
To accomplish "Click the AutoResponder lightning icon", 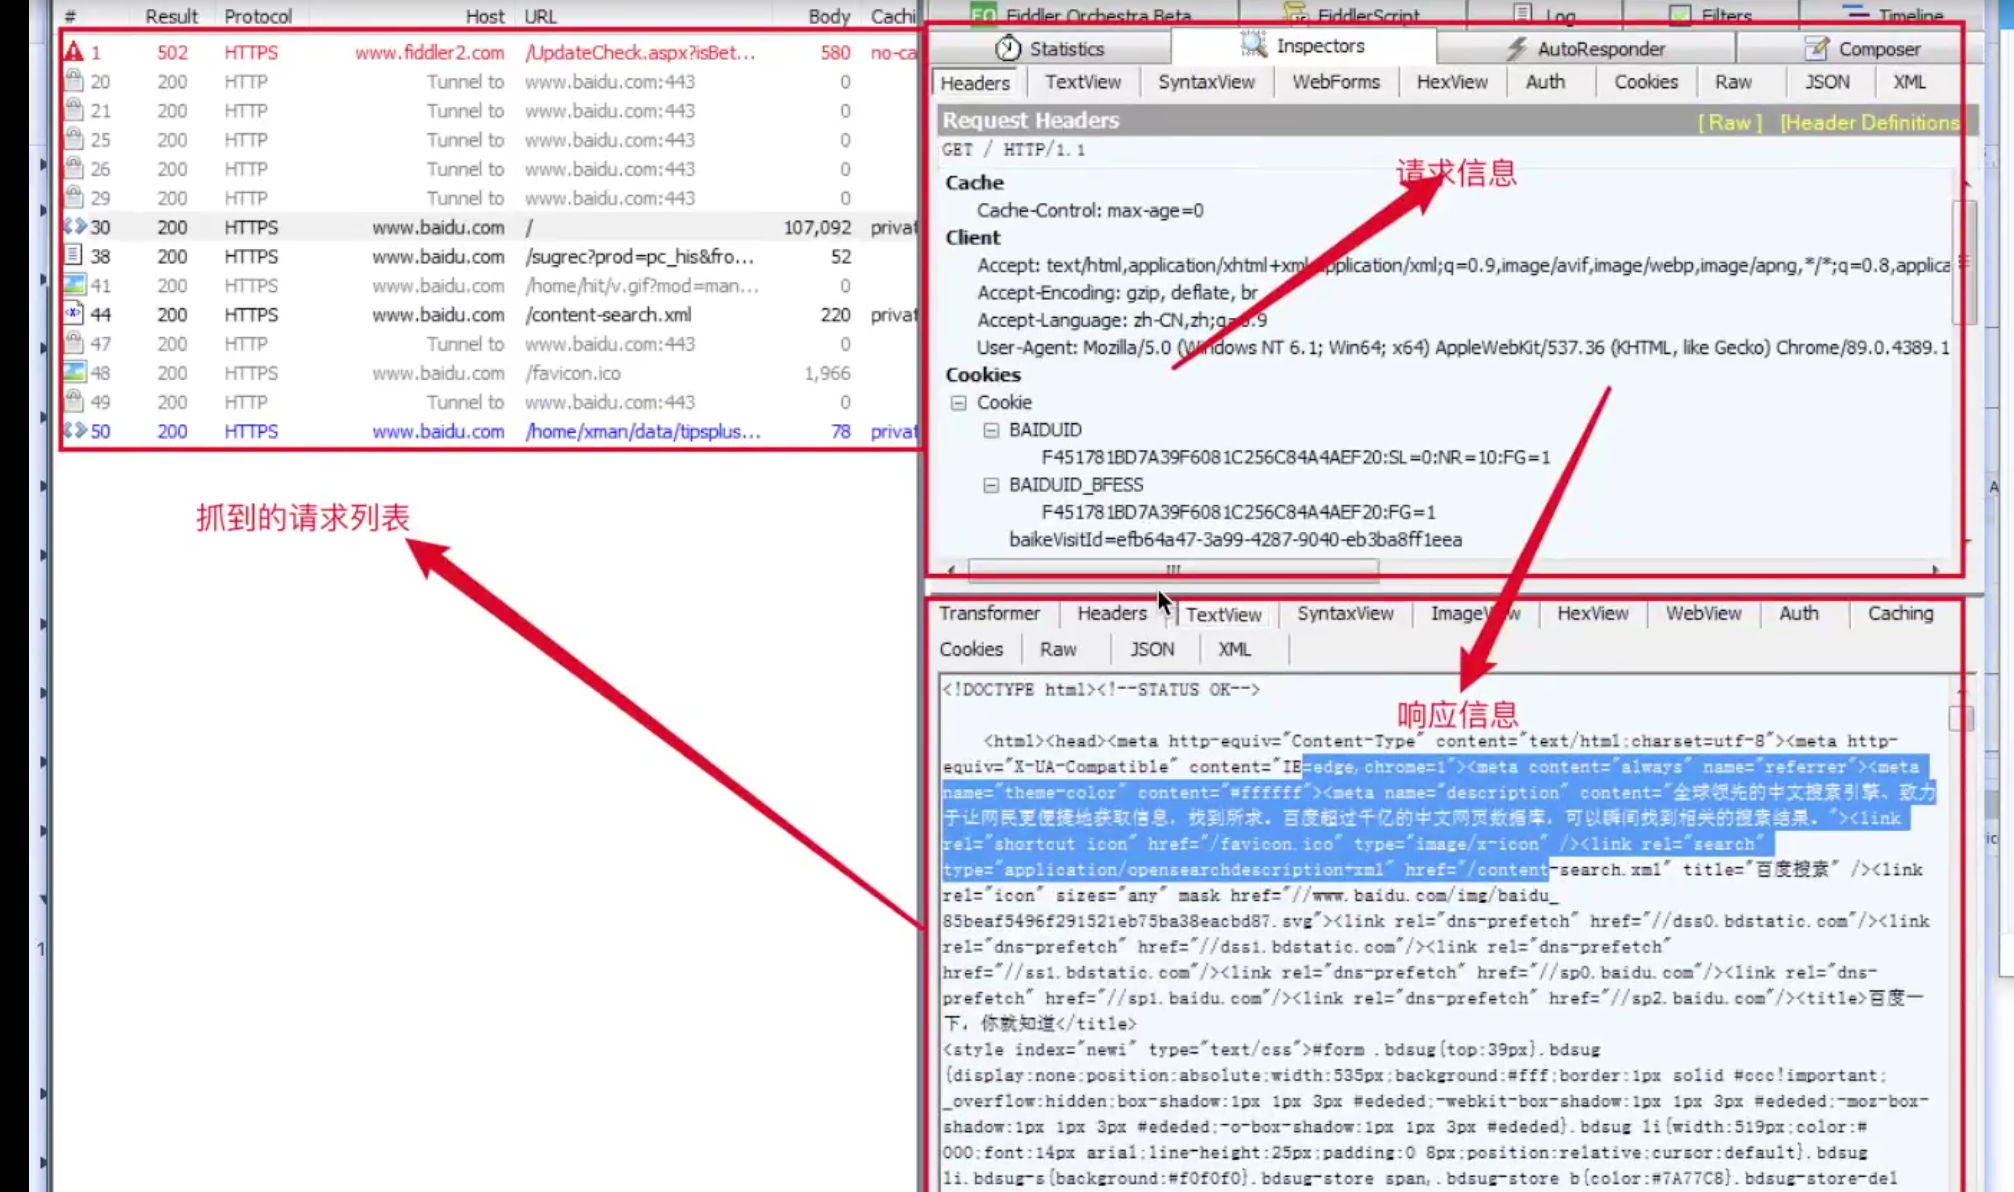I will [x=1517, y=48].
